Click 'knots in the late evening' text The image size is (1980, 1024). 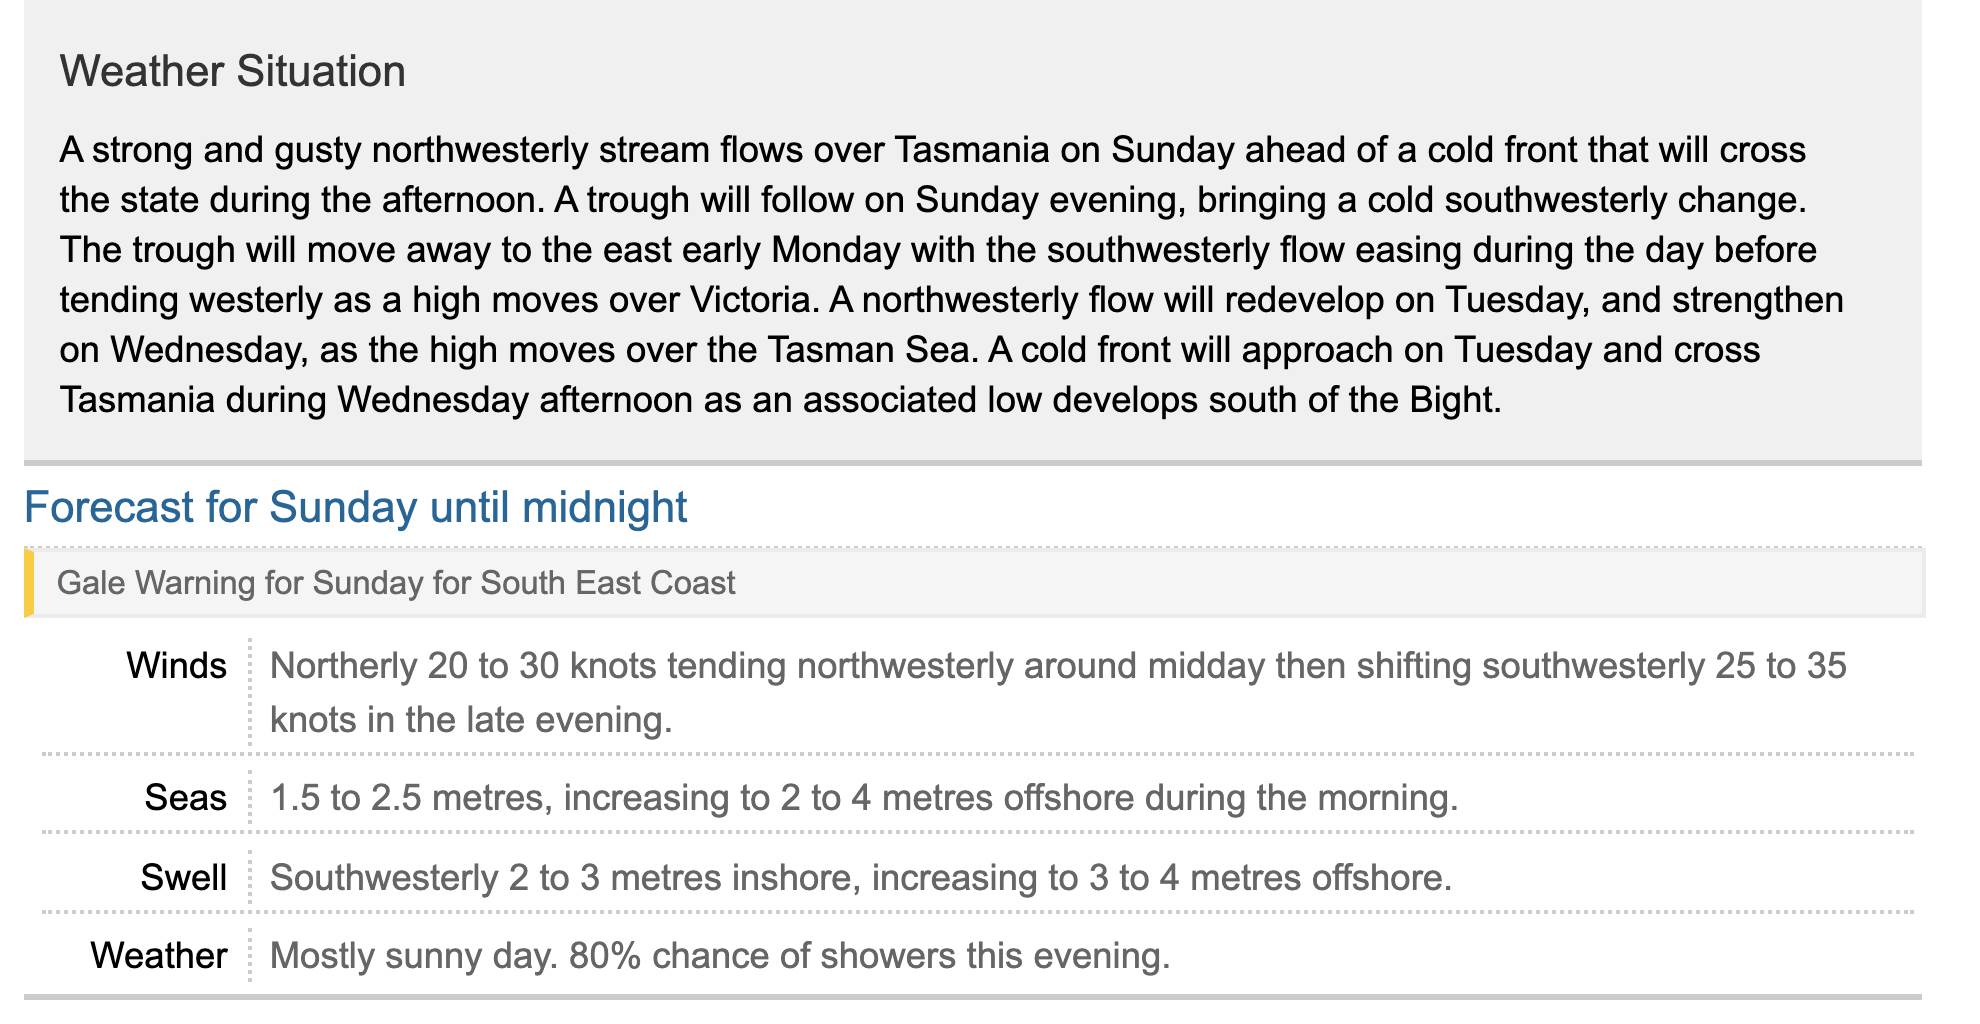tap(470, 720)
